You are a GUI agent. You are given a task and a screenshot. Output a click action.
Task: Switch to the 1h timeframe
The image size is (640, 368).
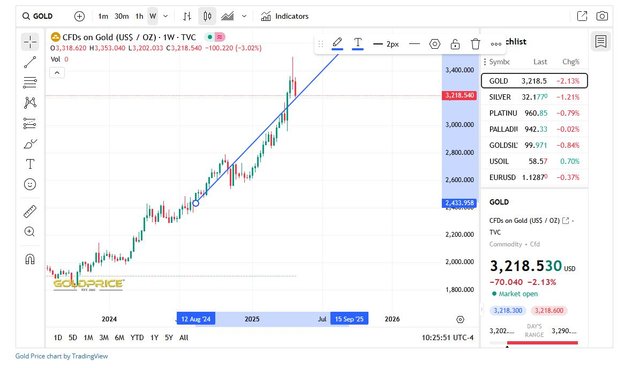tap(139, 16)
